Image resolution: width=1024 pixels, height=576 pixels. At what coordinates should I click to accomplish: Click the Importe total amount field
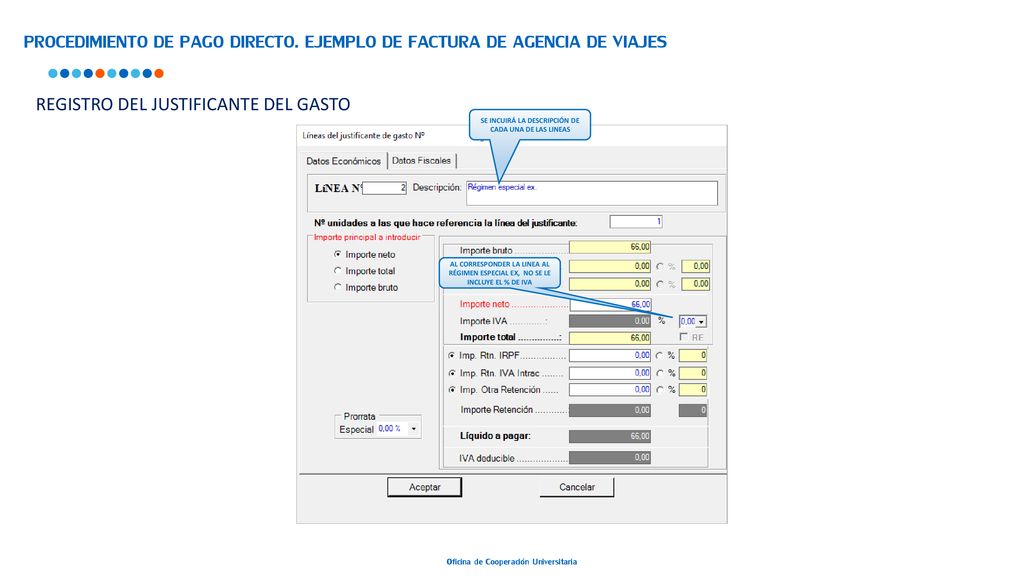coord(610,338)
